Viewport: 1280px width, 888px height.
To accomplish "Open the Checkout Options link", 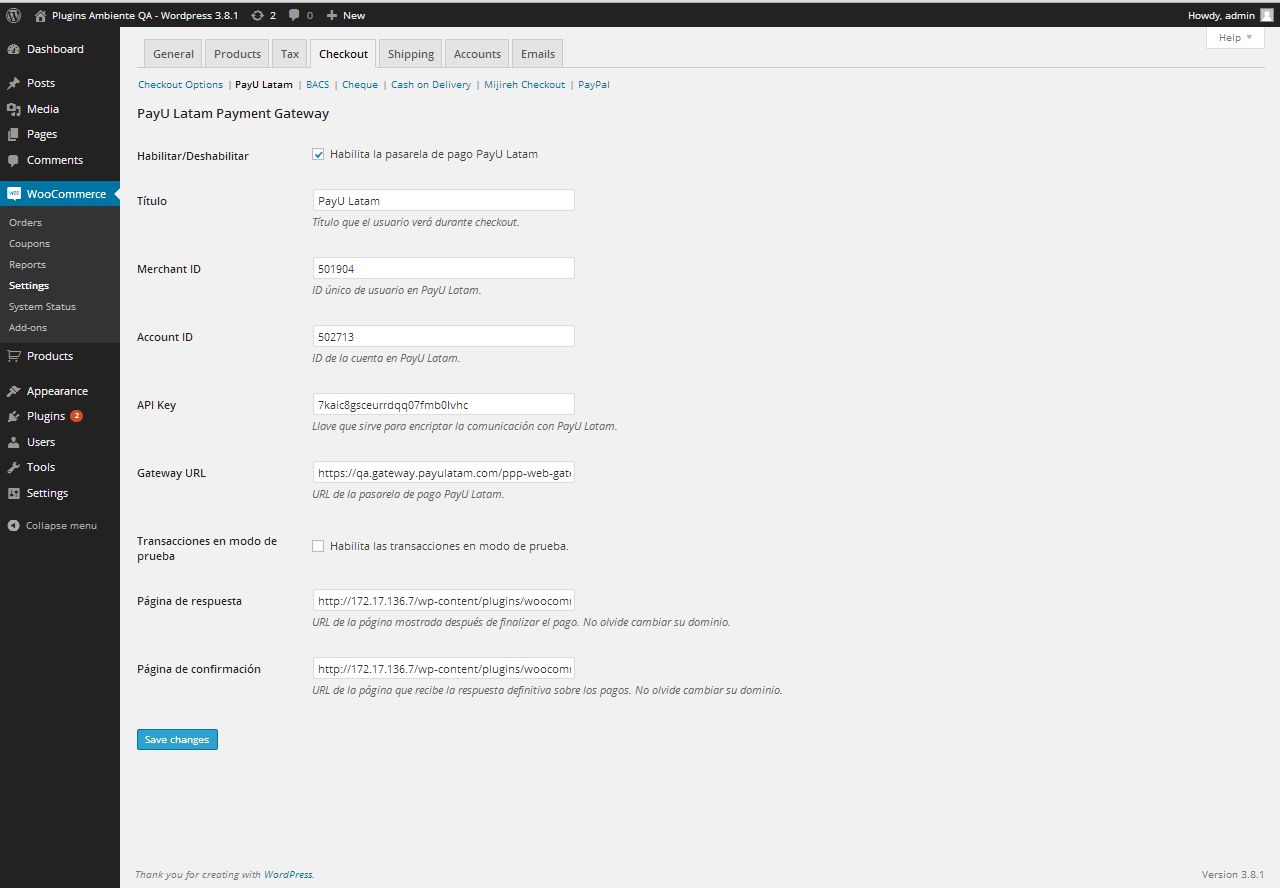I will (x=180, y=85).
